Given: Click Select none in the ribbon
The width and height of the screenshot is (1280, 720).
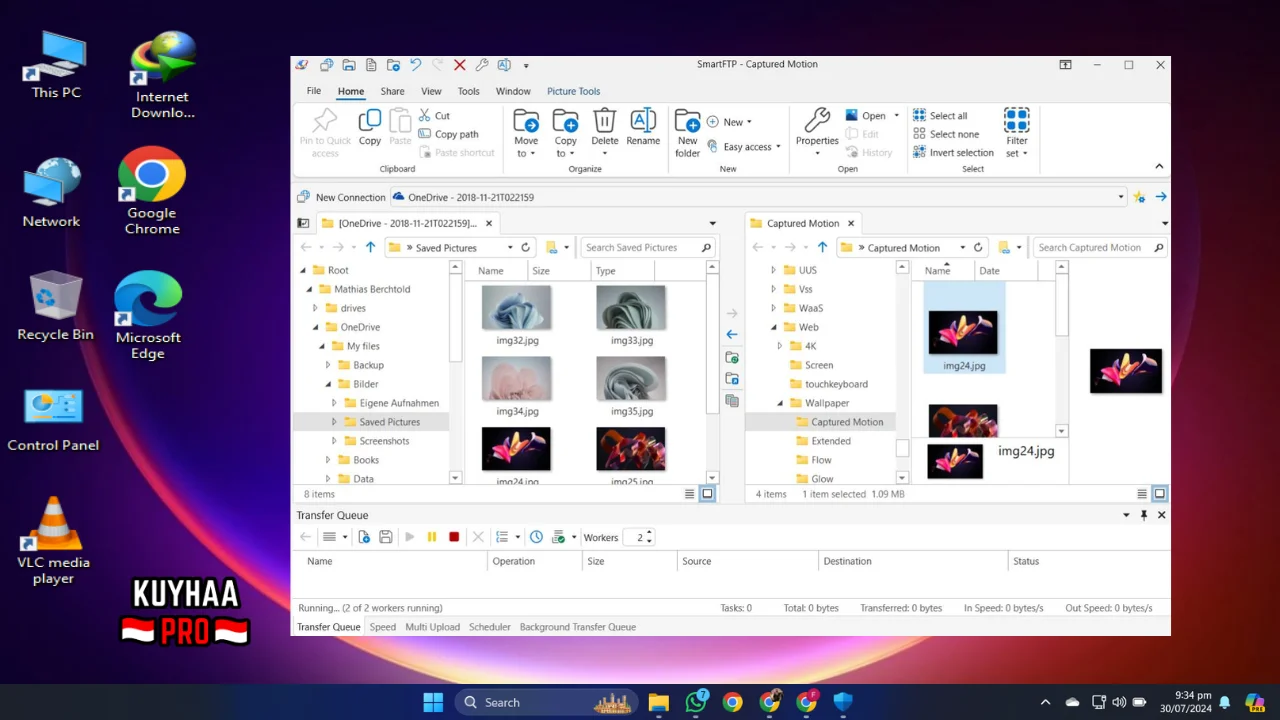Looking at the screenshot, I should click(946, 134).
